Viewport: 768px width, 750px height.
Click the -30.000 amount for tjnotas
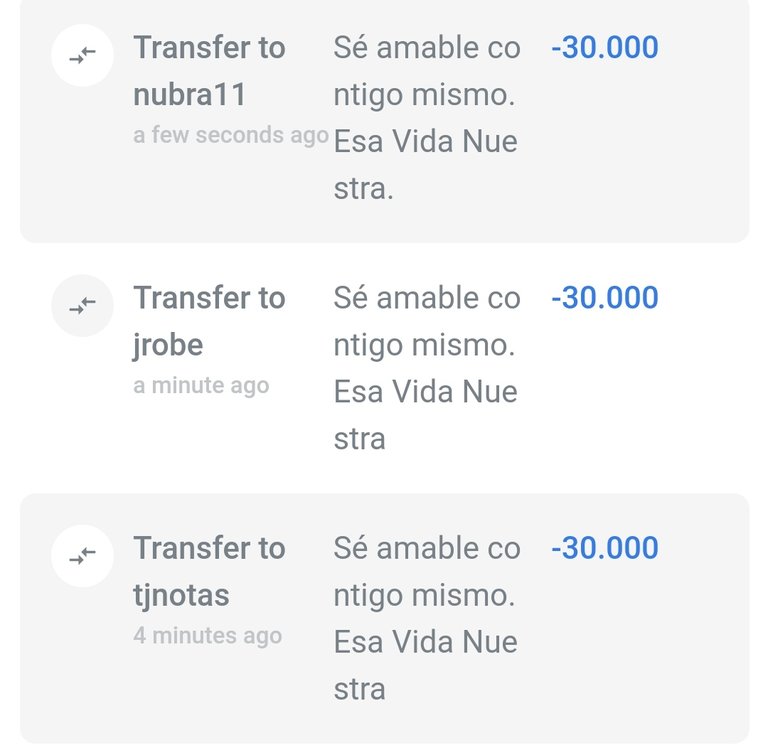pyautogui.click(x=605, y=548)
